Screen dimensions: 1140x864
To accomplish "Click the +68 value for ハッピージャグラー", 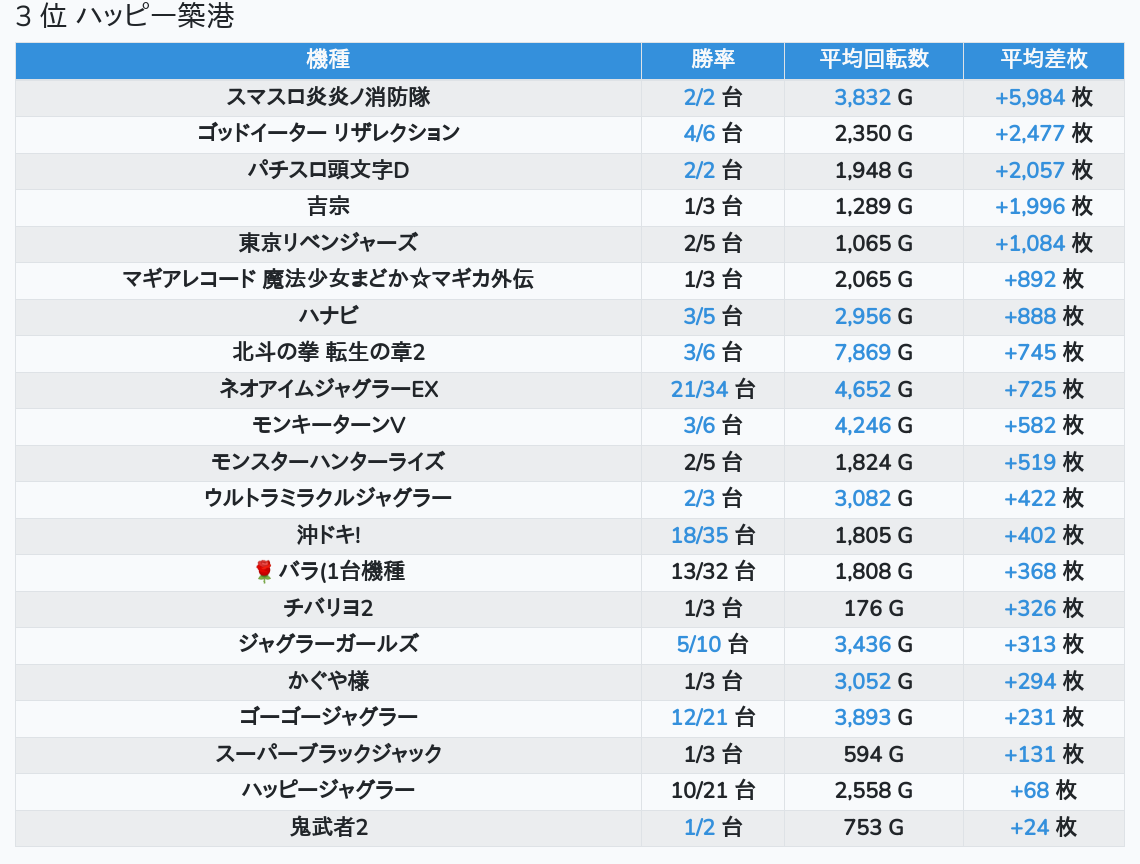I will [1029, 791].
